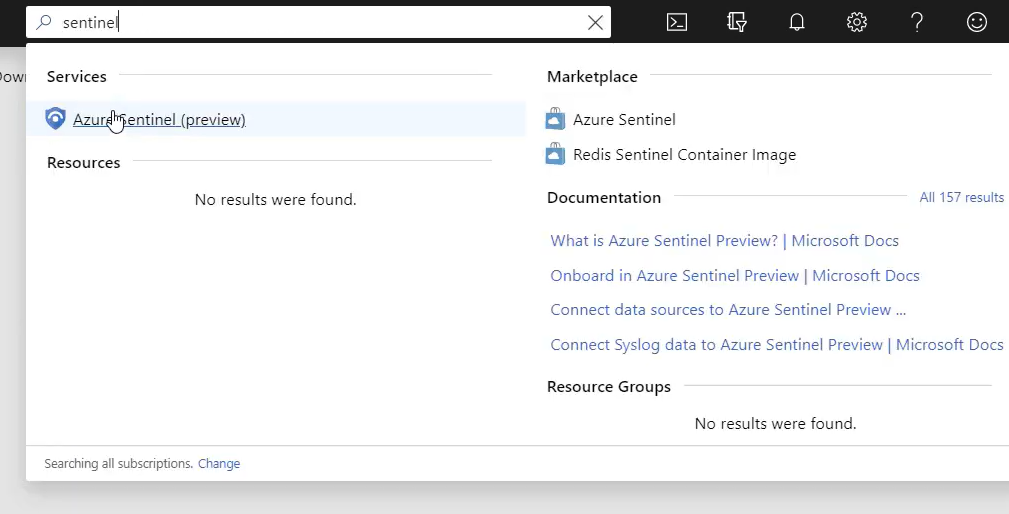Open the feedback smiley icon
This screenshot has width=1009, height=514.
click(977, 23)
